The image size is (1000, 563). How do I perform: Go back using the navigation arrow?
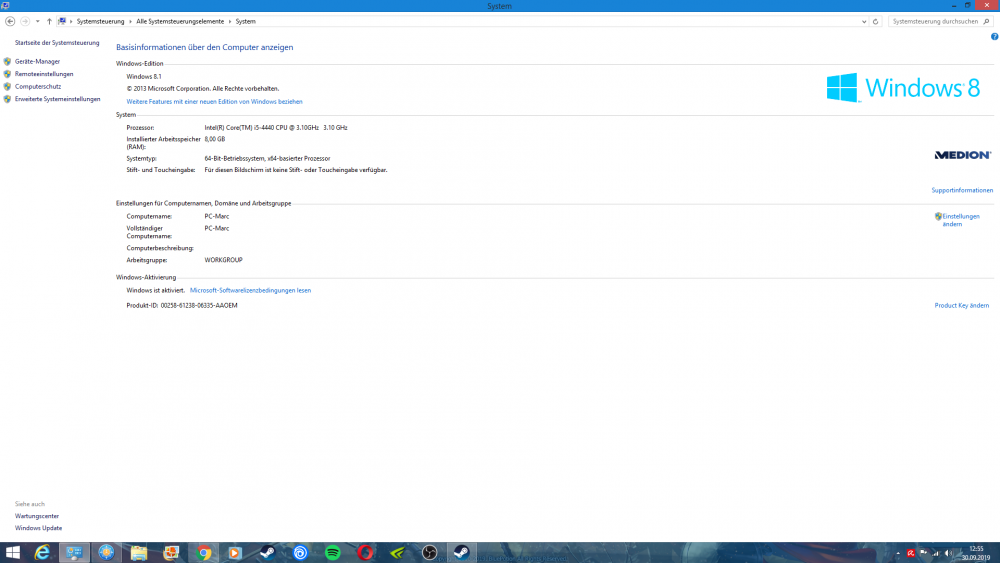coord(10,21)
